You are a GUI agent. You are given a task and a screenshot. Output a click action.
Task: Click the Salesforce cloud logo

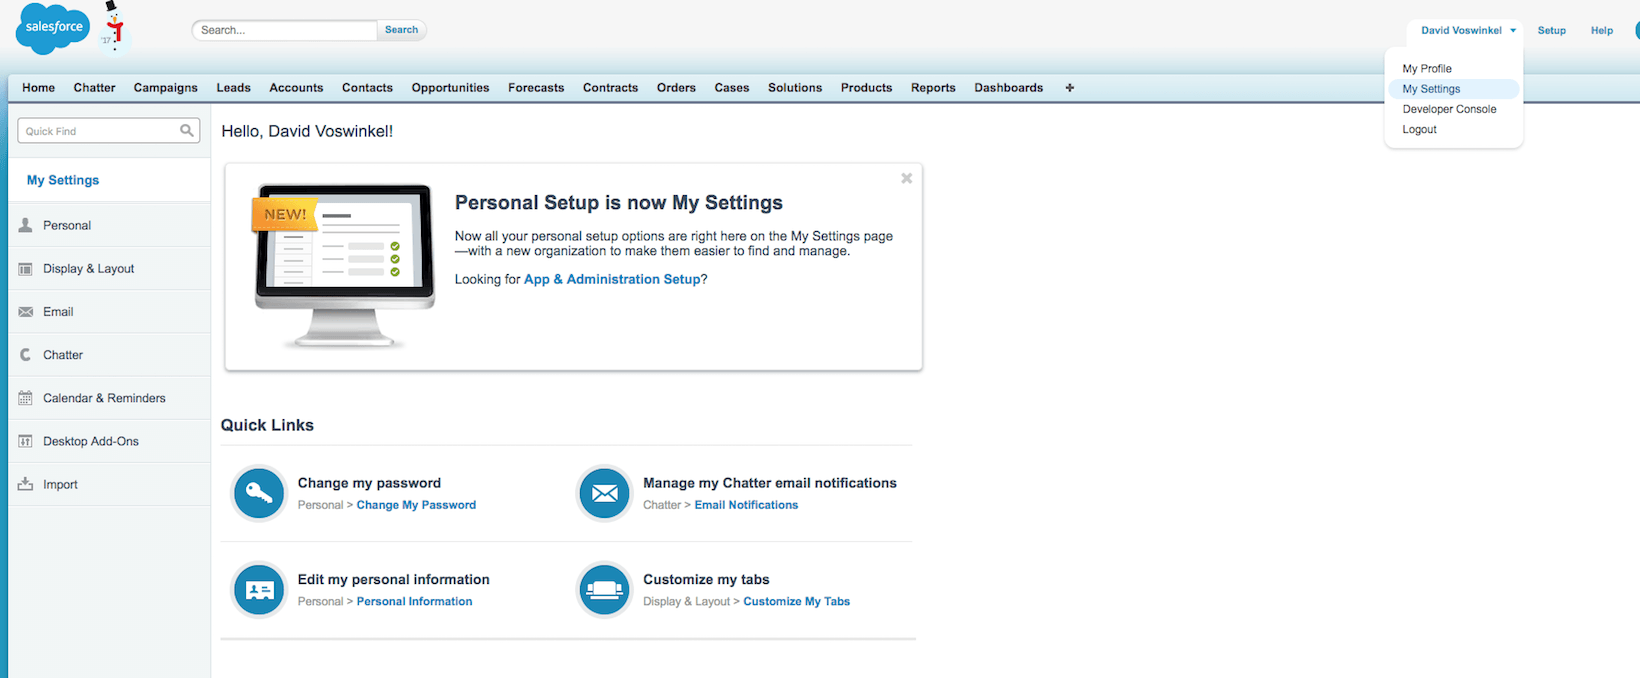pos(53,28)
